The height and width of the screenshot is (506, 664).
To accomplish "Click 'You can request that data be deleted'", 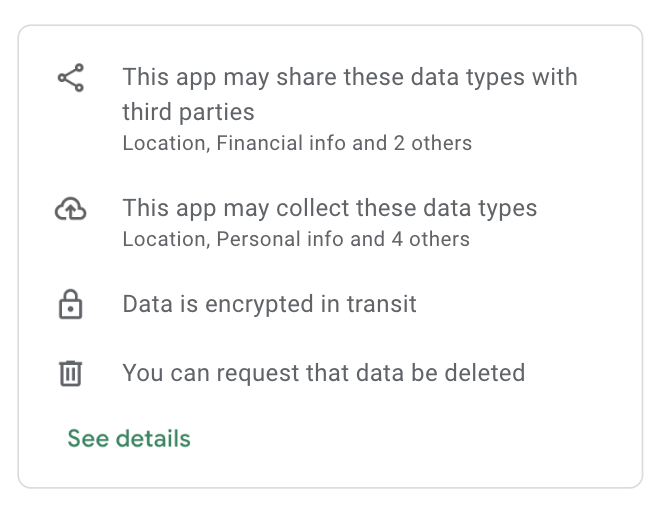I will 323,373.
